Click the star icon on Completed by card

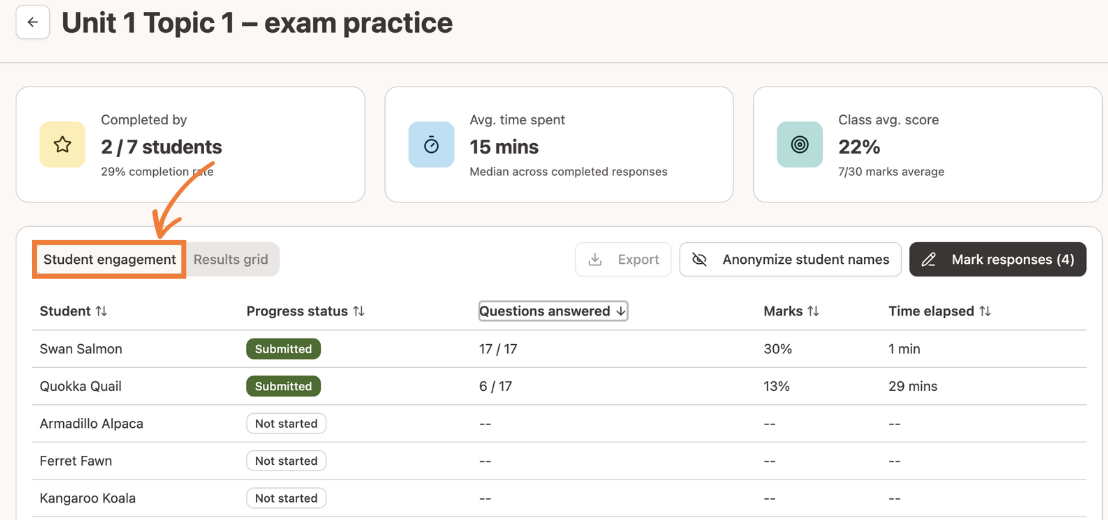click(62, 145)
